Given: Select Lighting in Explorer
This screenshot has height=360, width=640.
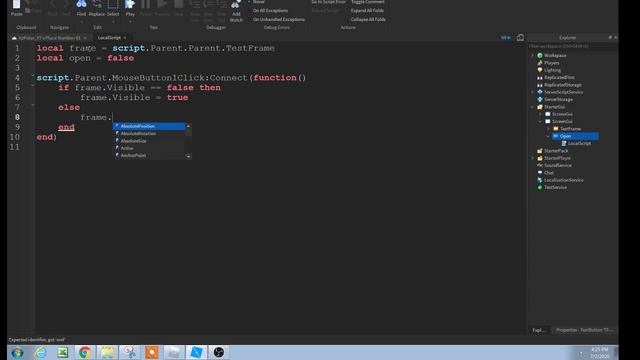Looking at the screenshot, I should click(x=552, y=70).
